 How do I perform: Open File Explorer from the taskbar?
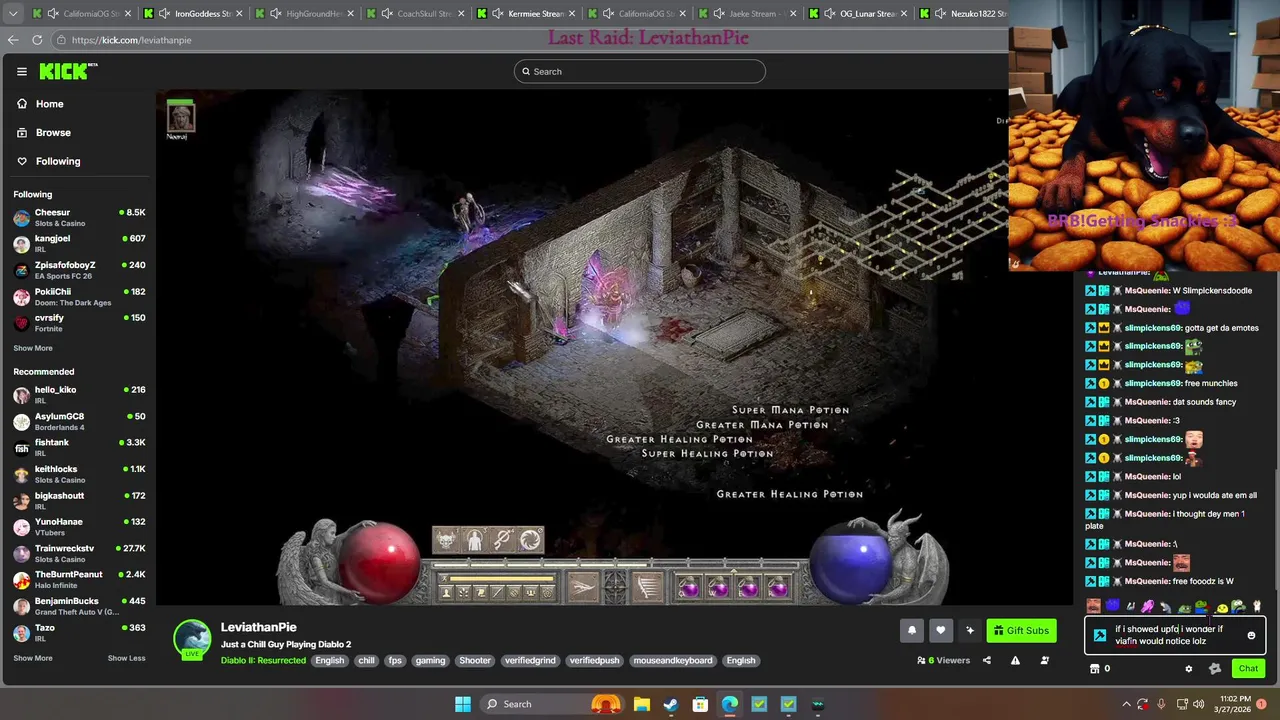[641, 704]
